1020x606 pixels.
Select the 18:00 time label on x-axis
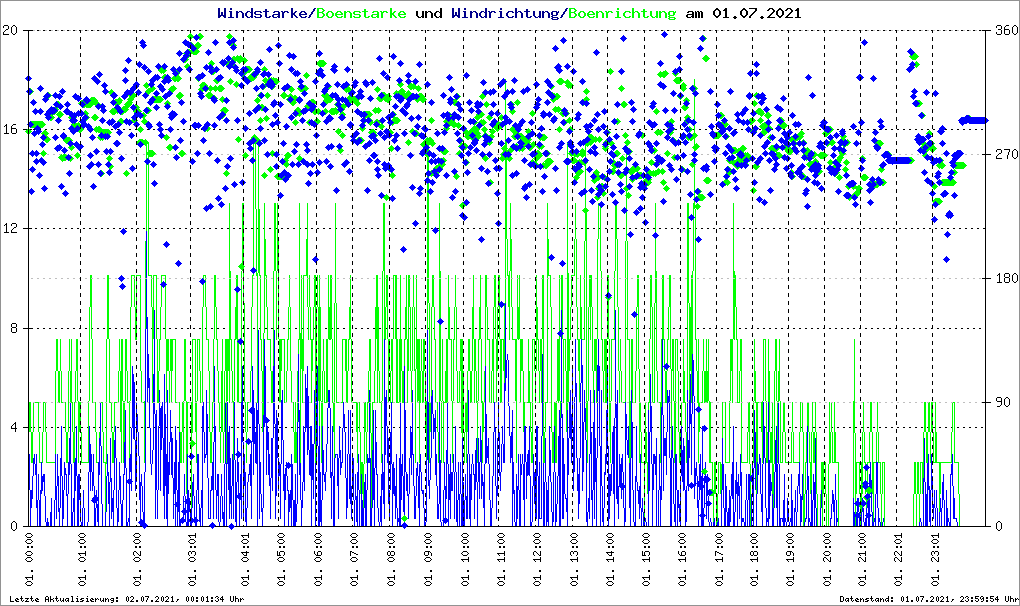[x=755, y=561]
